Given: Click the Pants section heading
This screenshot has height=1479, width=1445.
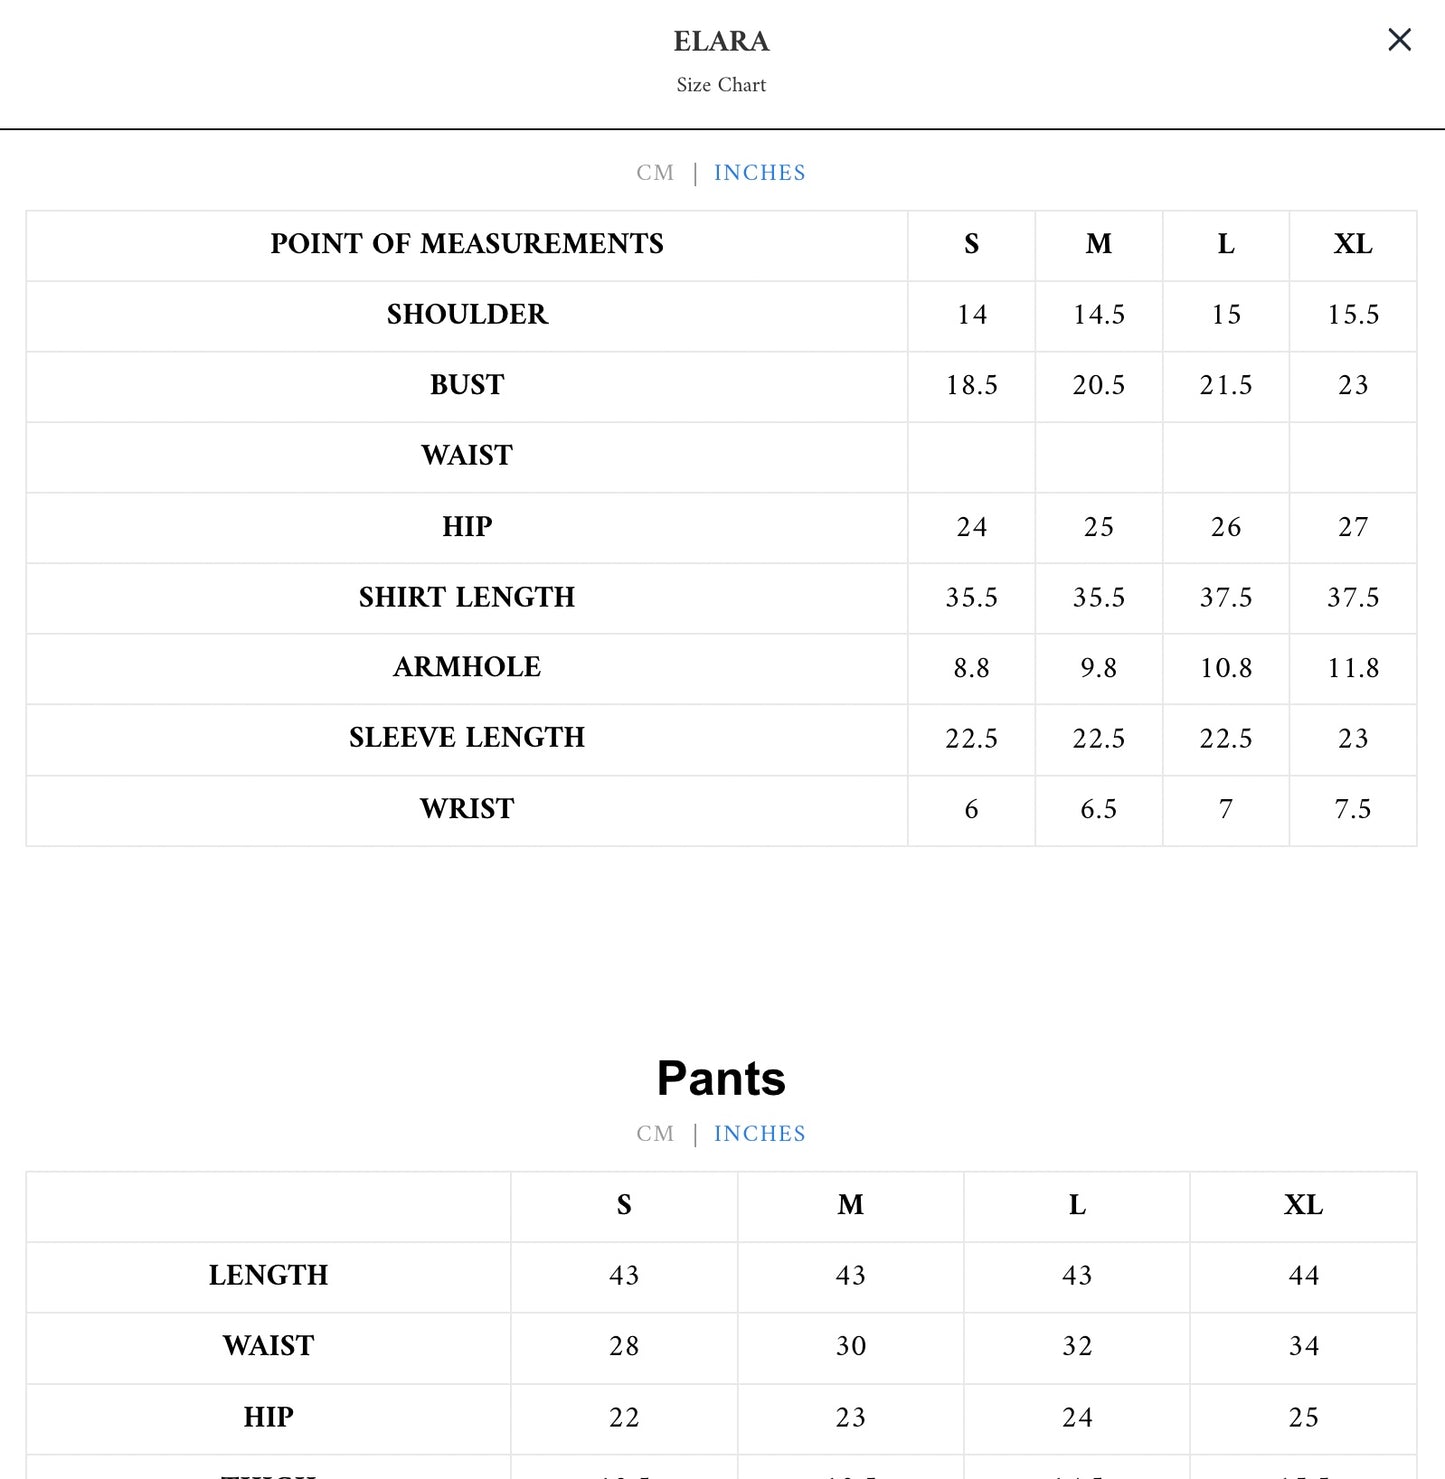Looking at the screenshot, I should point(721,1078).
